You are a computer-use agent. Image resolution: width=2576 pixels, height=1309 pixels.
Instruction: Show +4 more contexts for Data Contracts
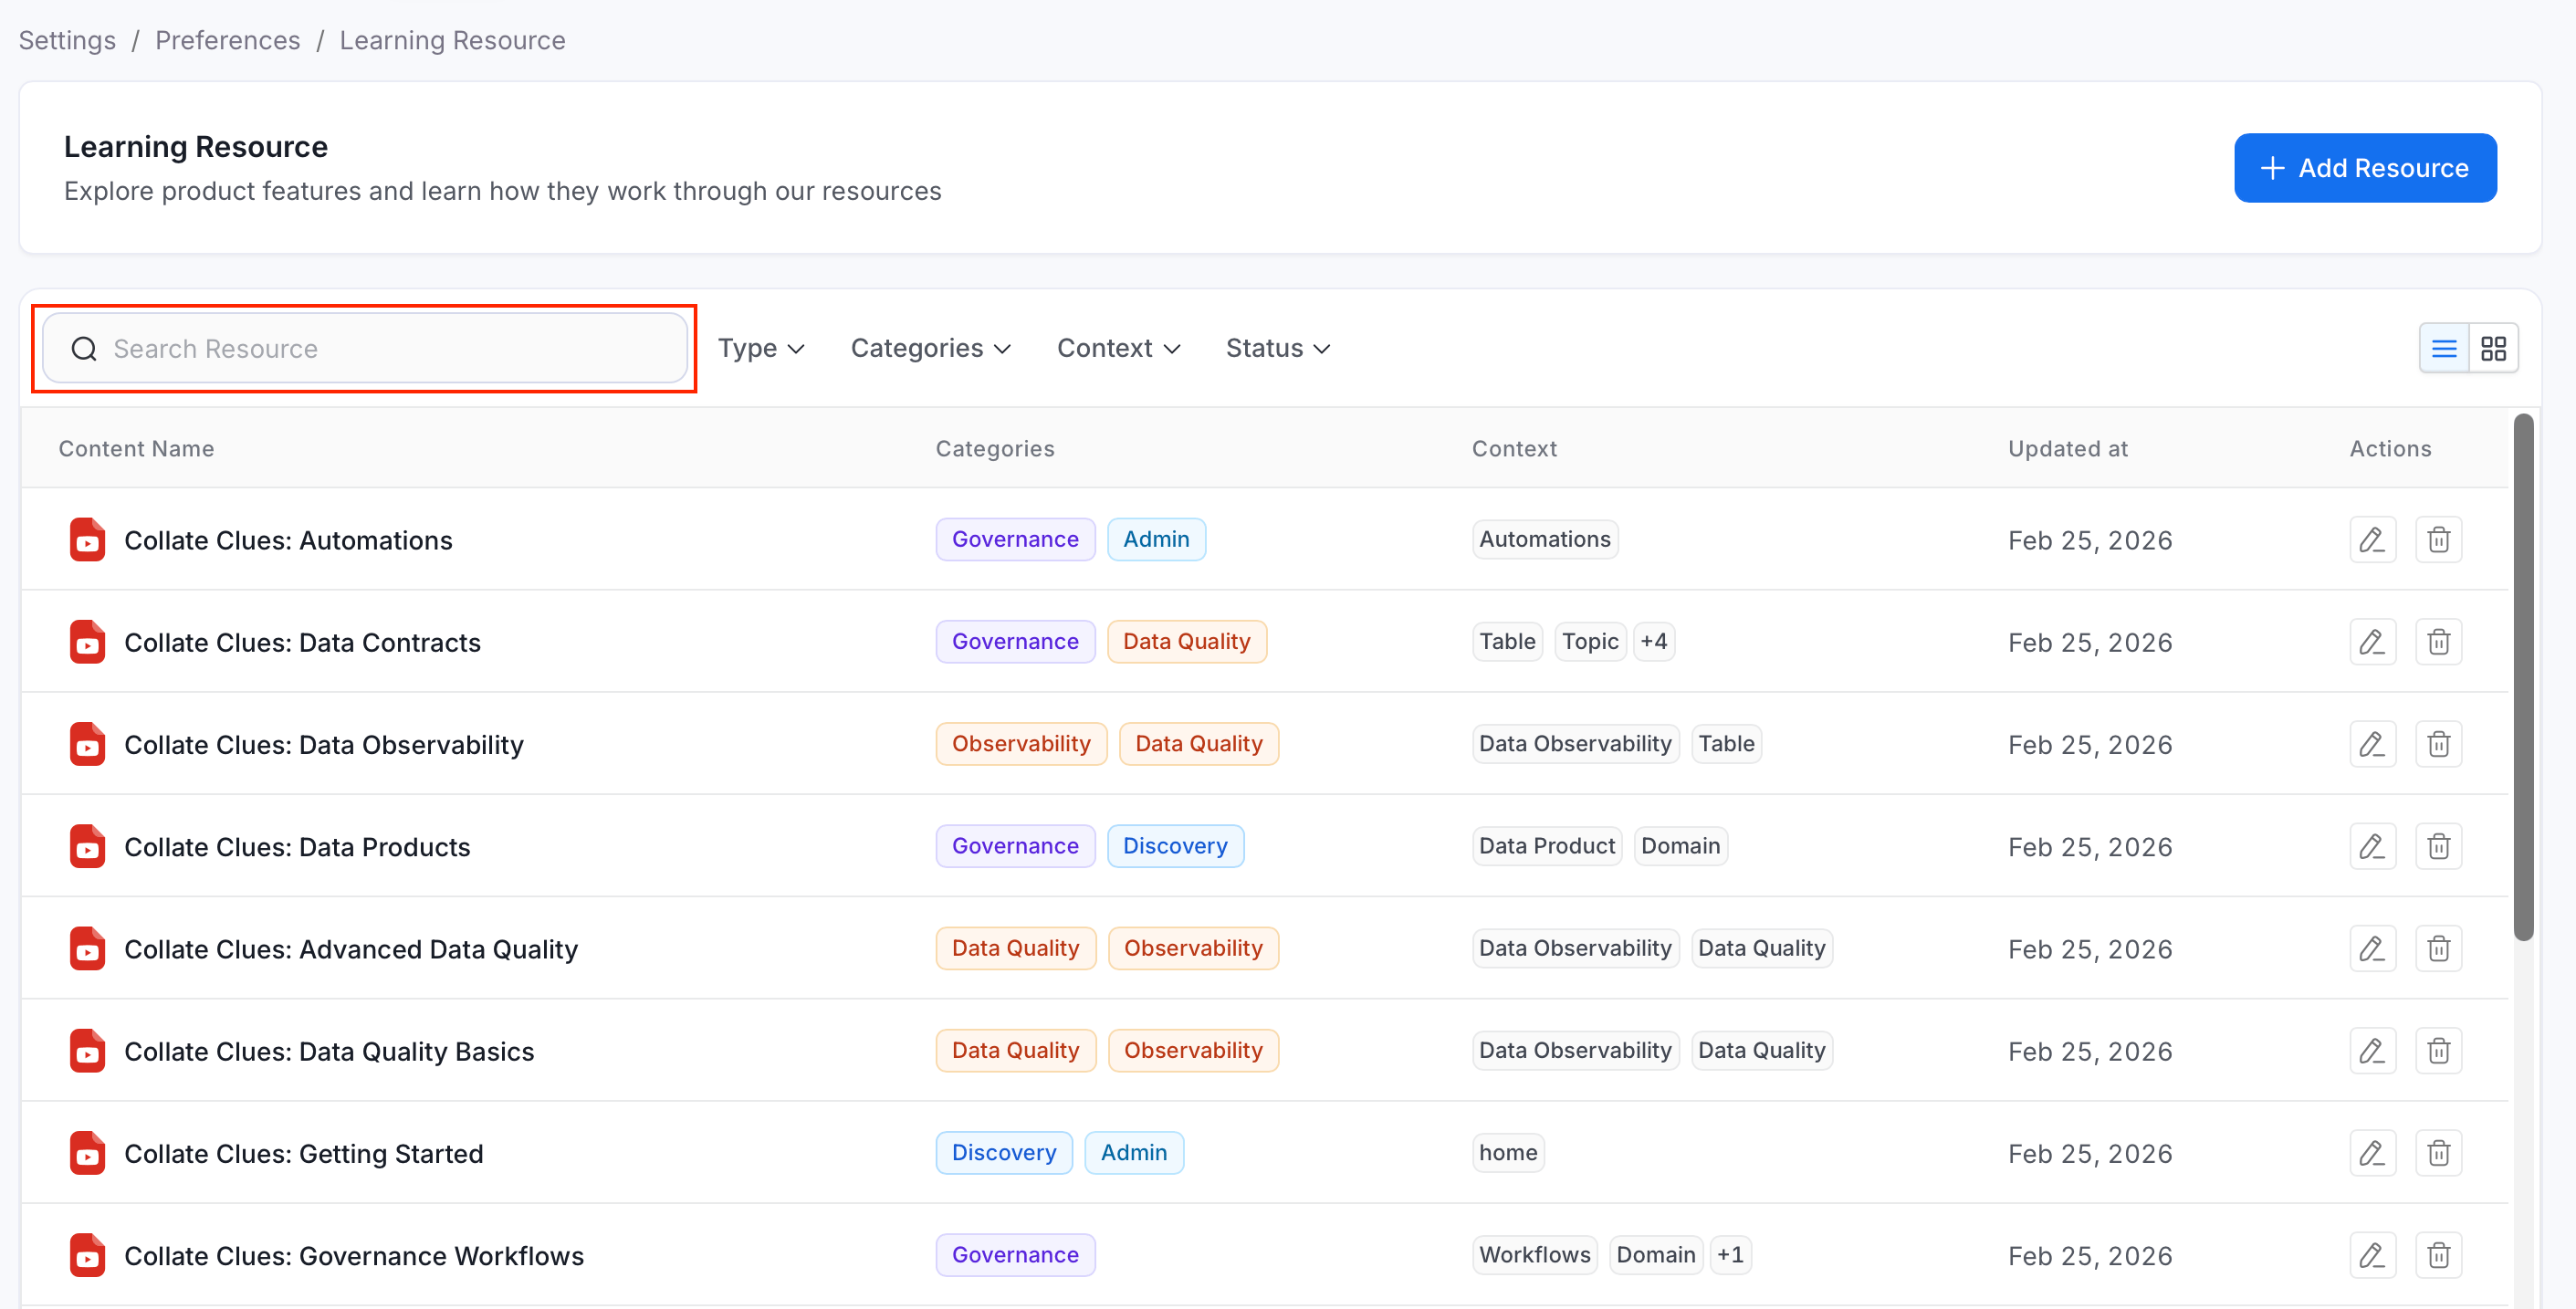(x=1654, y=641)
